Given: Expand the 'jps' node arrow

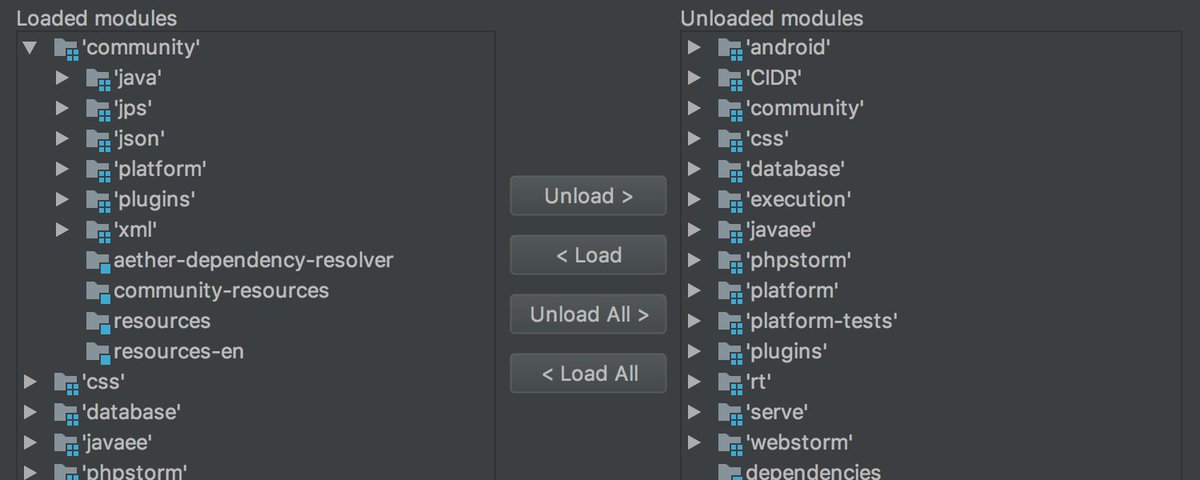Looking at the screenshot, I should click(62, 109).
